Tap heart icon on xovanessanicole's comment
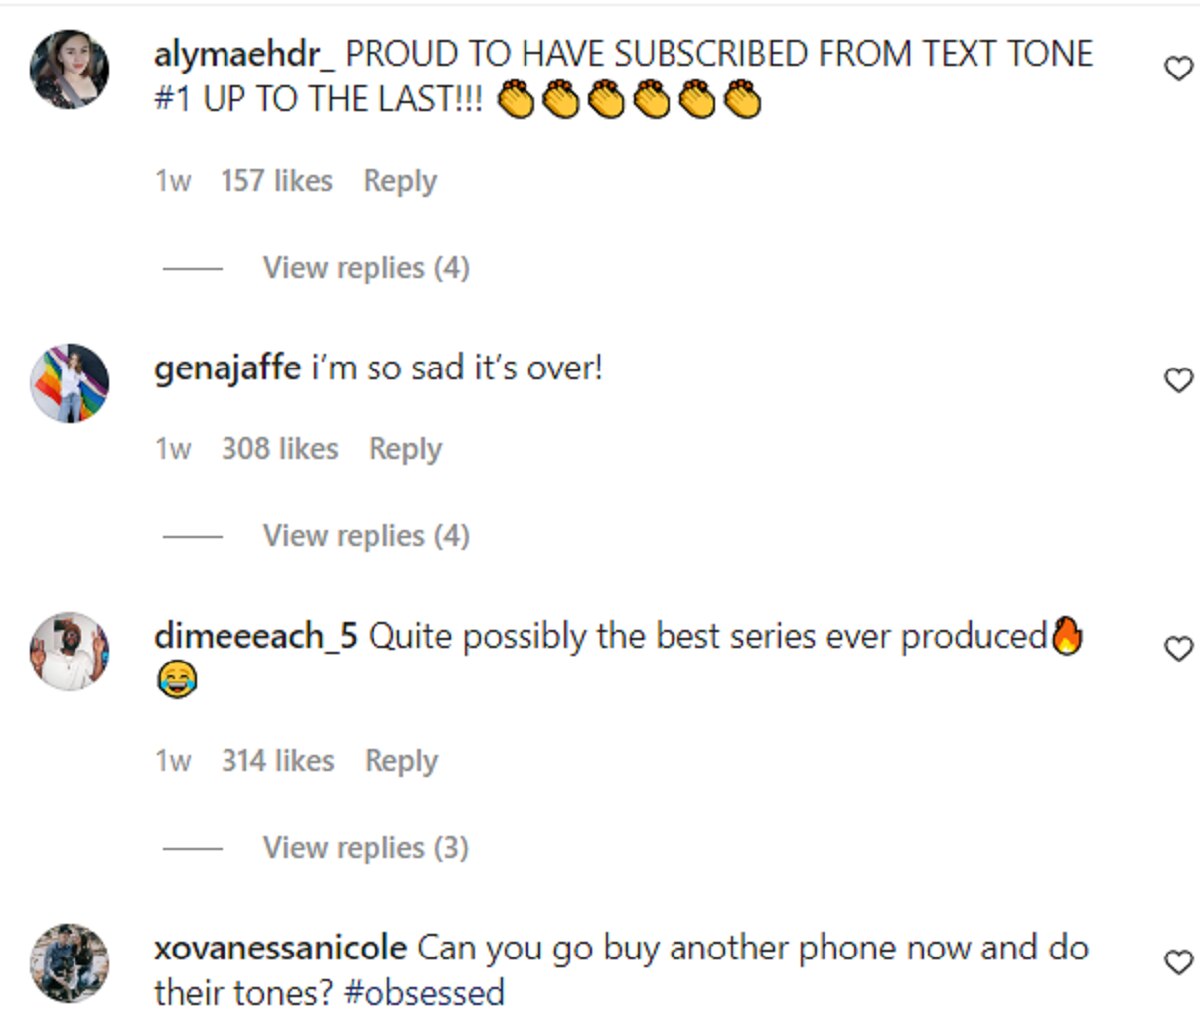The image size is (1200, 1029). [1179, 962]
